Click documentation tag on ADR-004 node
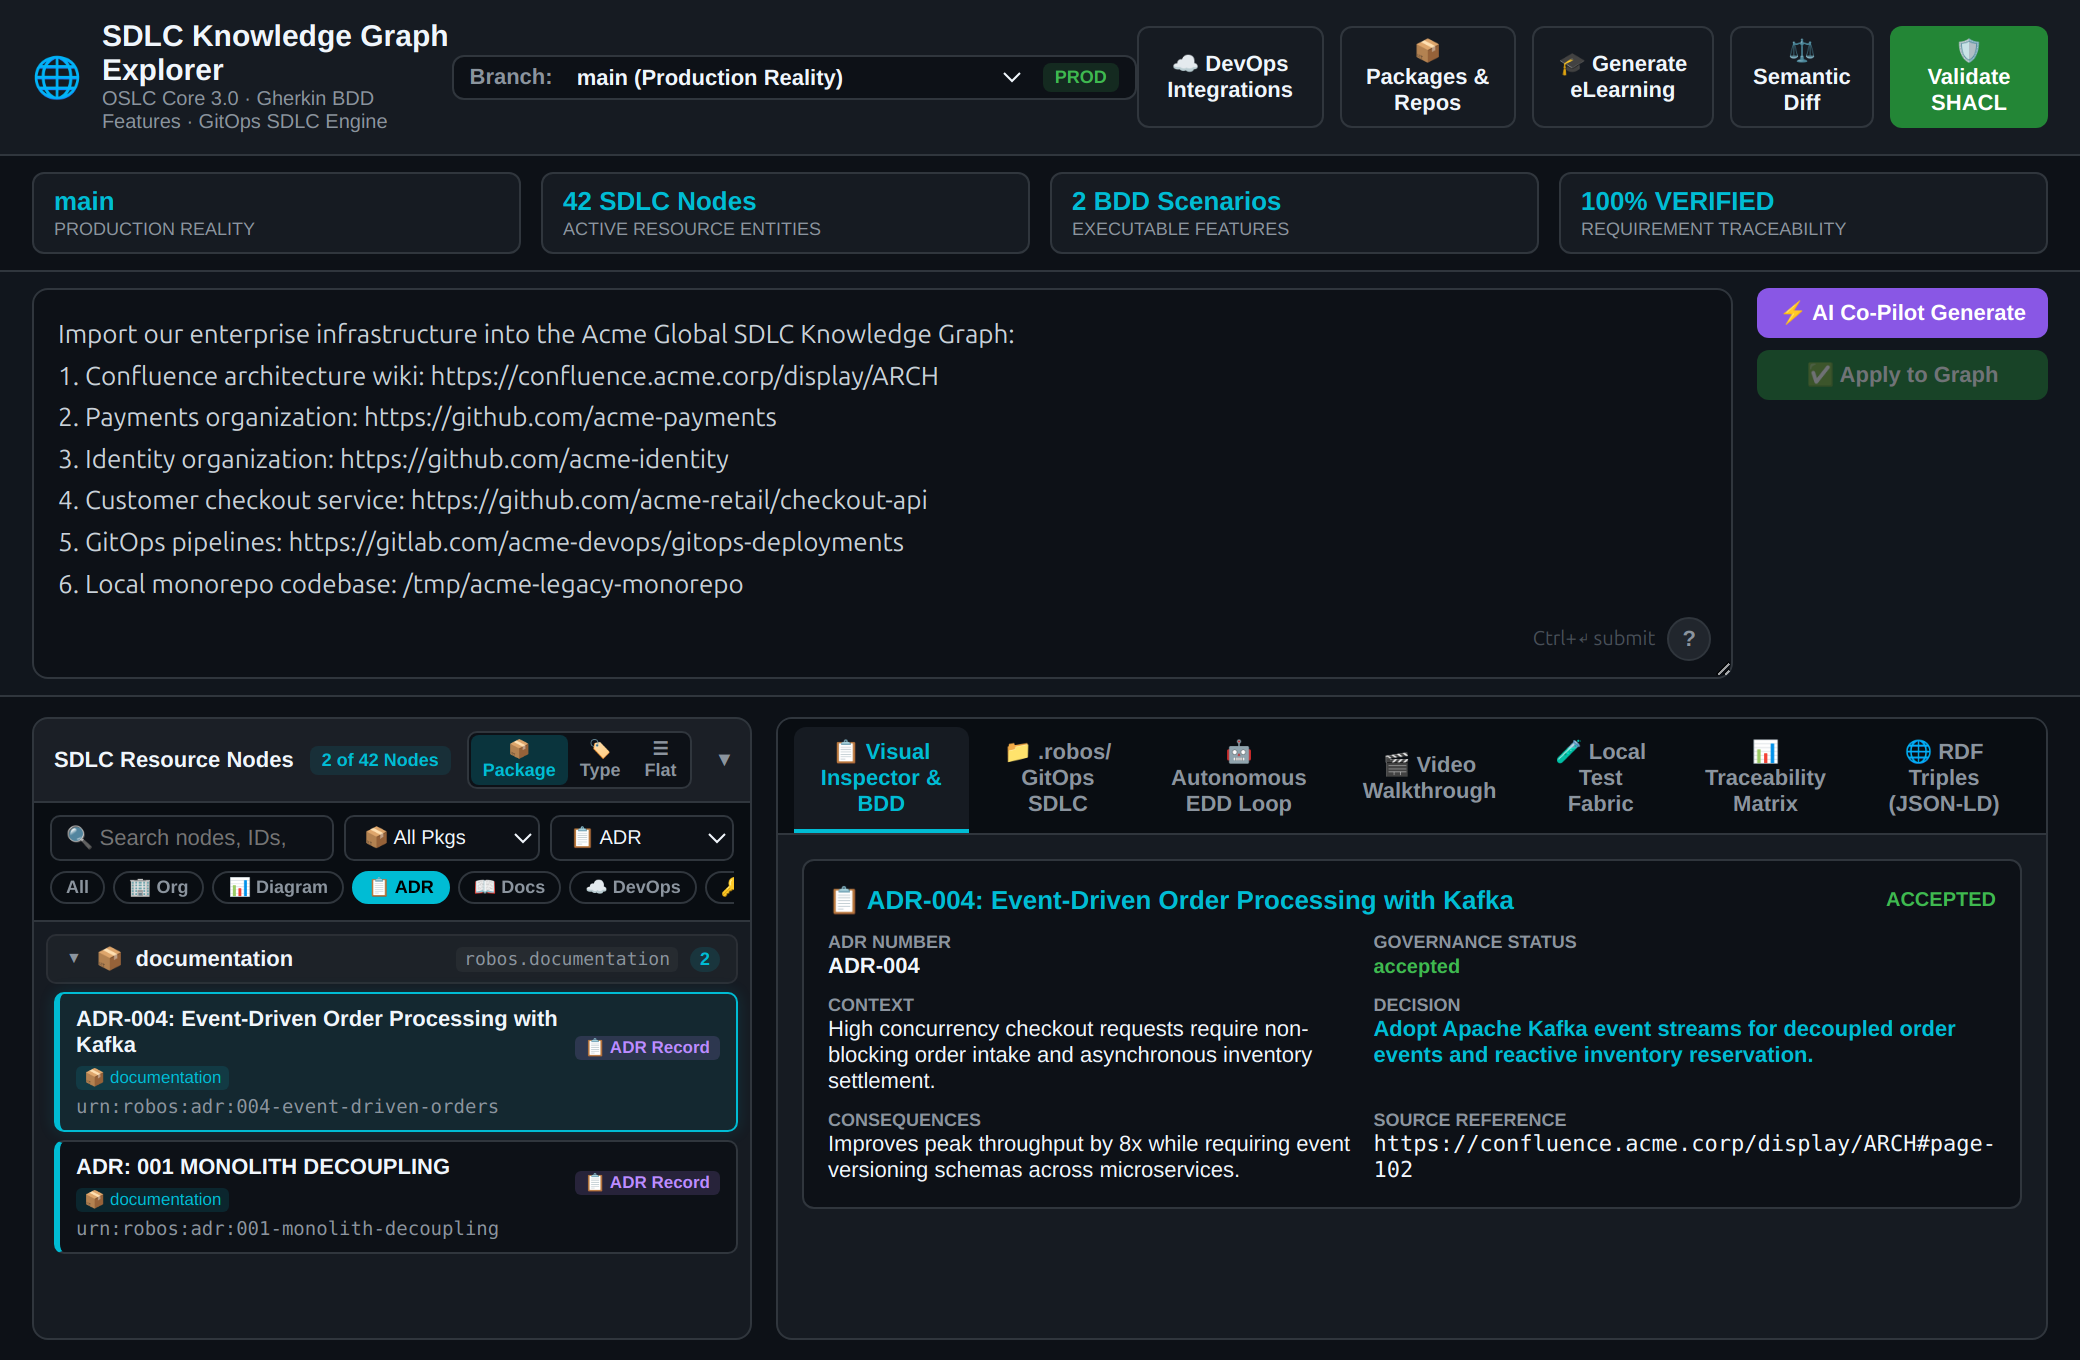The height and width of the screenshot is (1360, 2080). point(153,1077)
